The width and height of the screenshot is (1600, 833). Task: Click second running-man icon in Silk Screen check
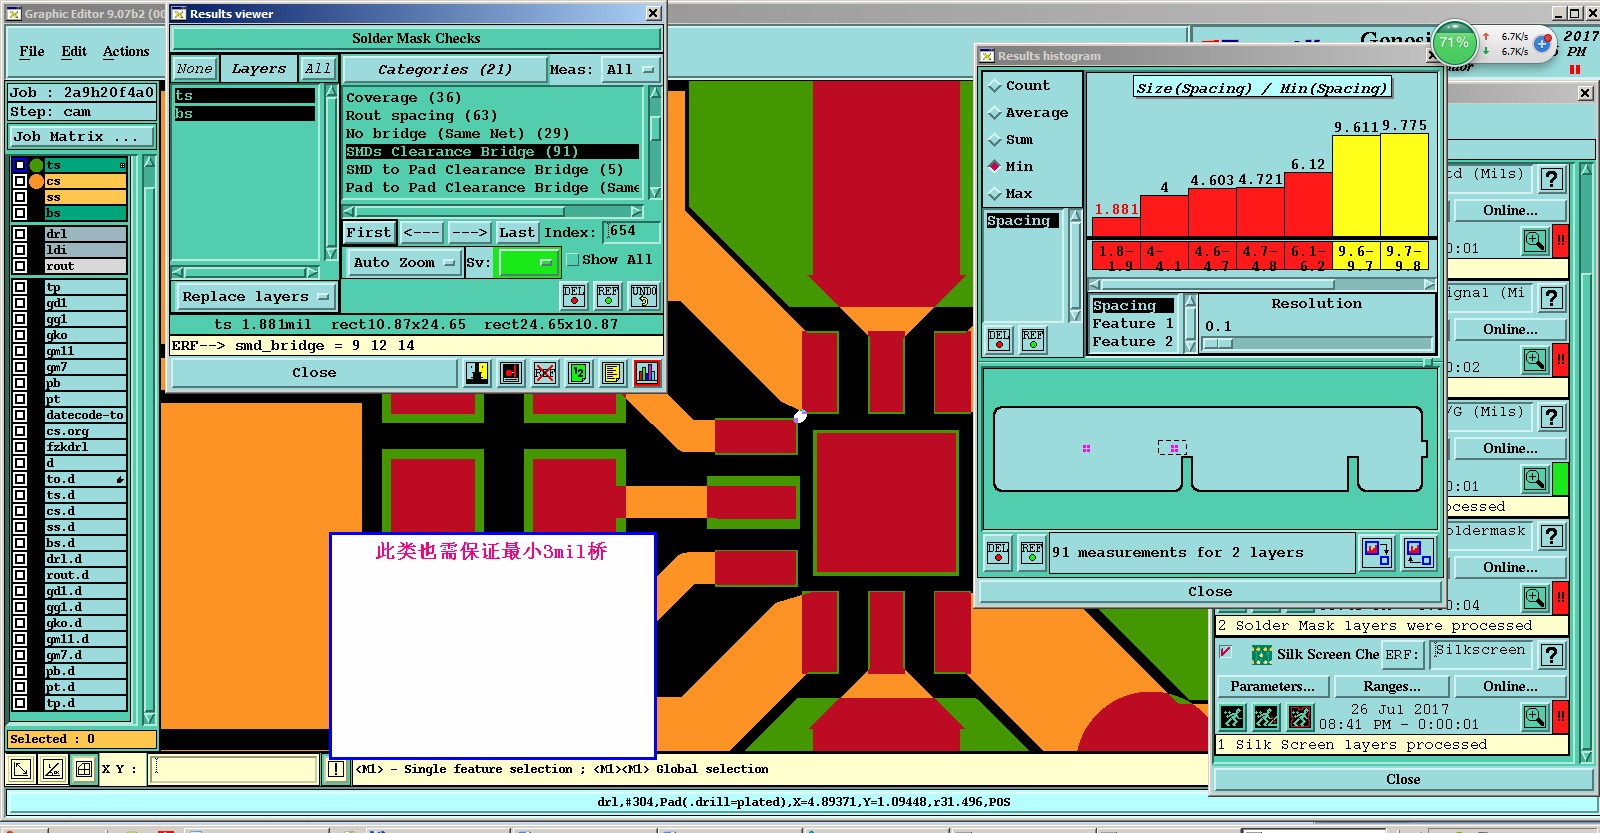(x=1266, y=717)
